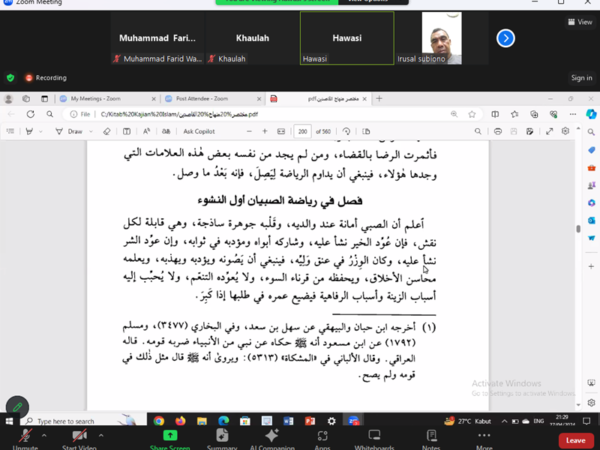Zoom in PDF with plus button
Image resolution: width=600 pixels, height=450 pixels.
(264, 131)
